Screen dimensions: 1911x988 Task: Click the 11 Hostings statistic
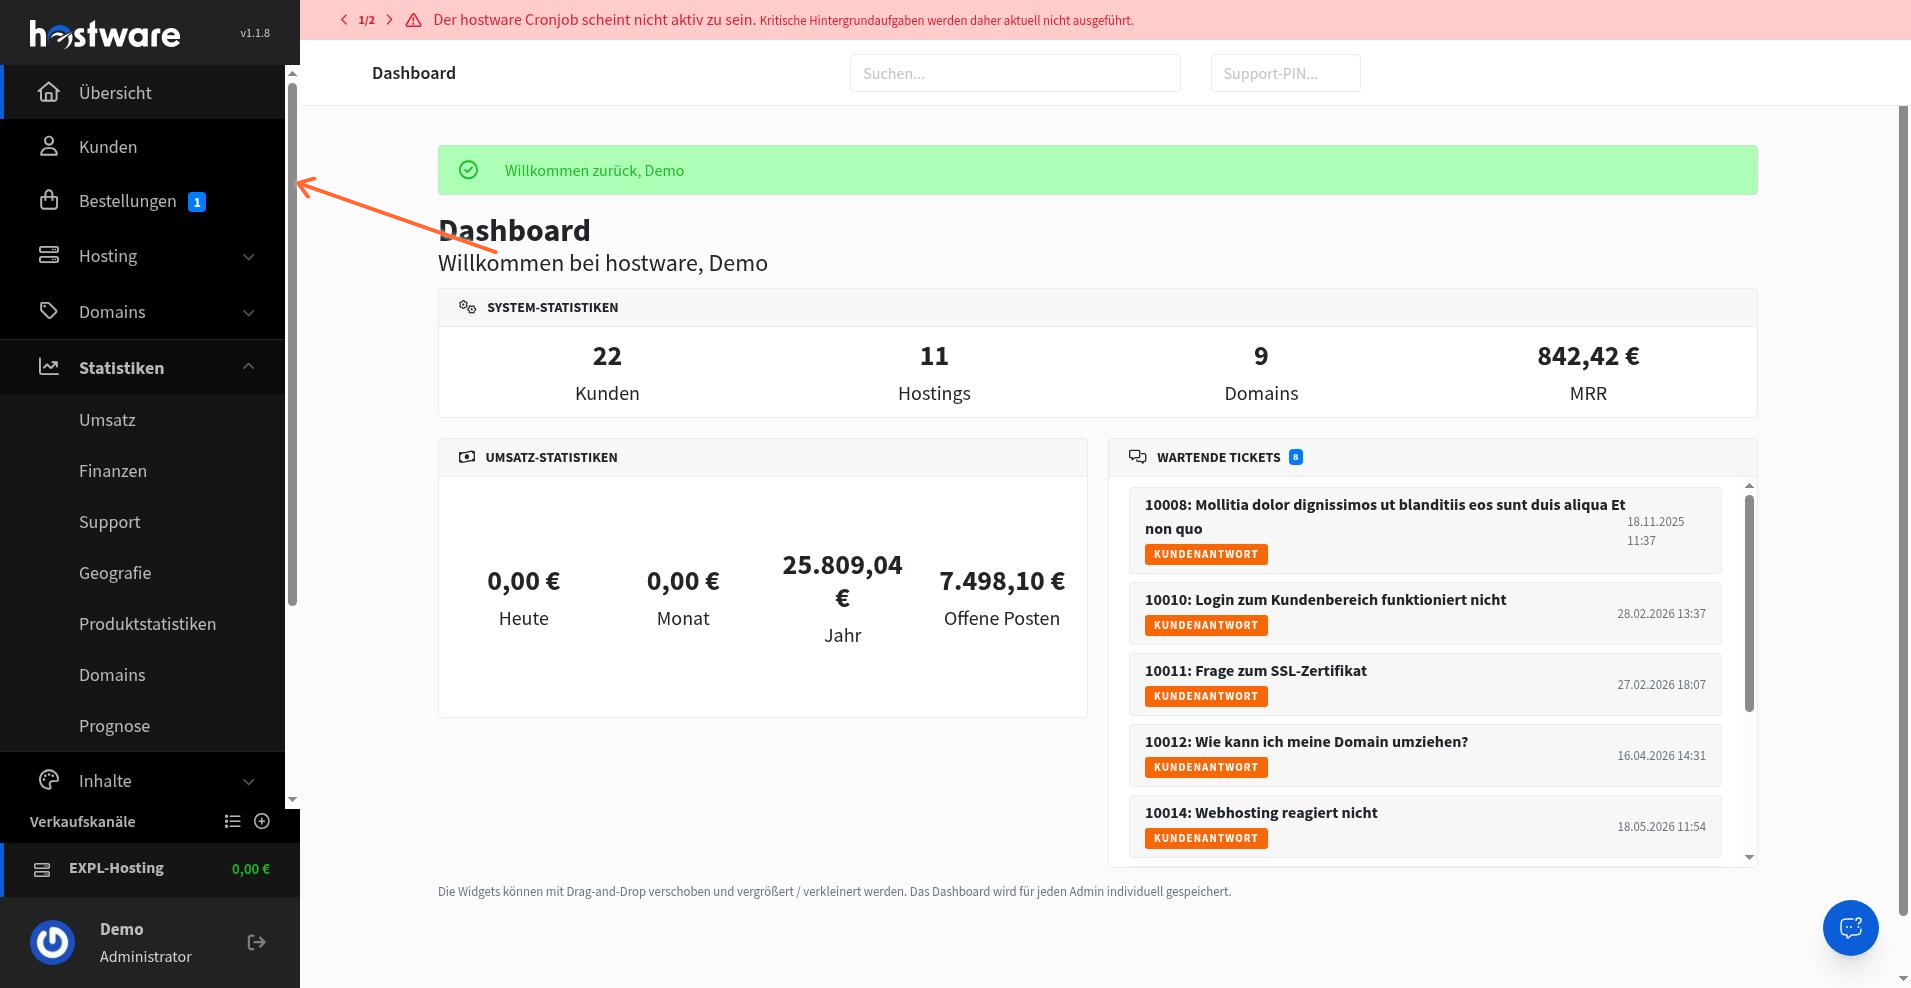click(x=934, y=372)
